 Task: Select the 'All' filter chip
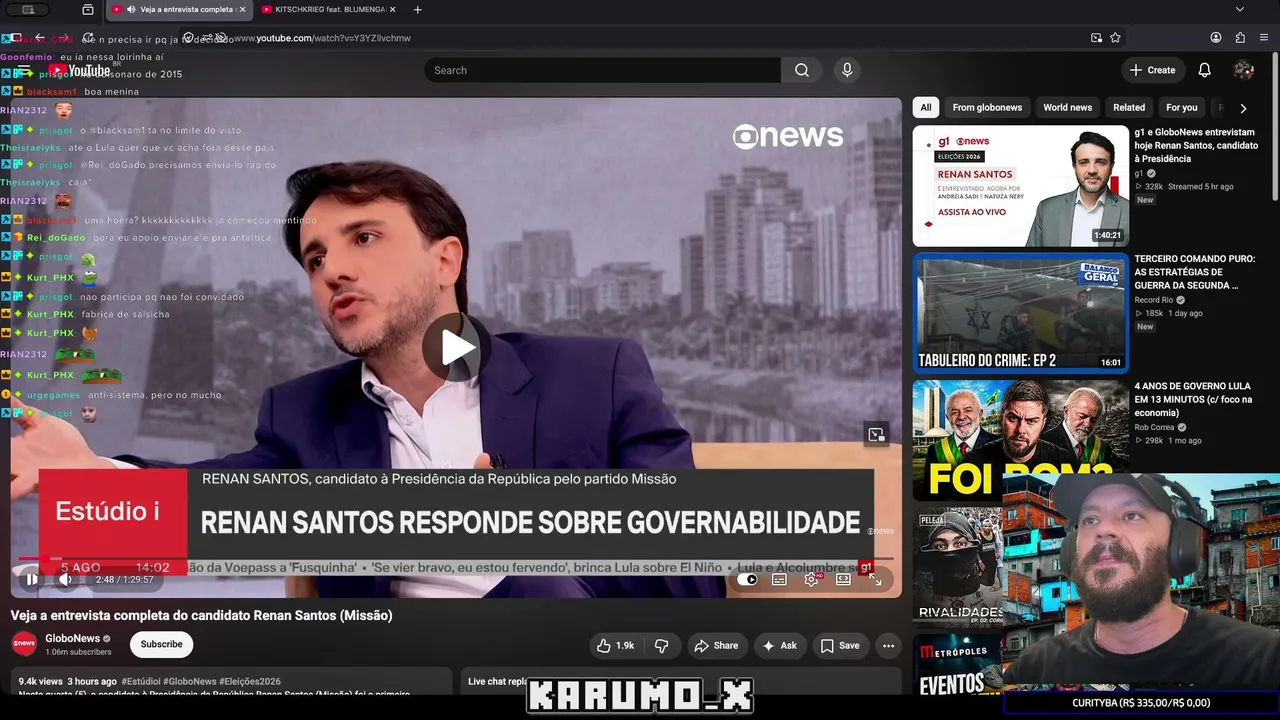(926, 107)
